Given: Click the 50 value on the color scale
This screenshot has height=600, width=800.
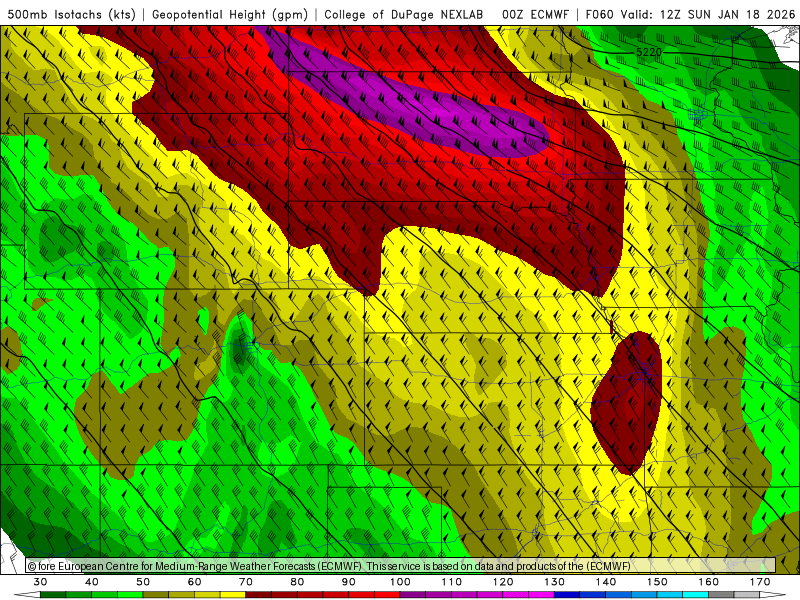Looking at the screenshot, I should point(143,582).
